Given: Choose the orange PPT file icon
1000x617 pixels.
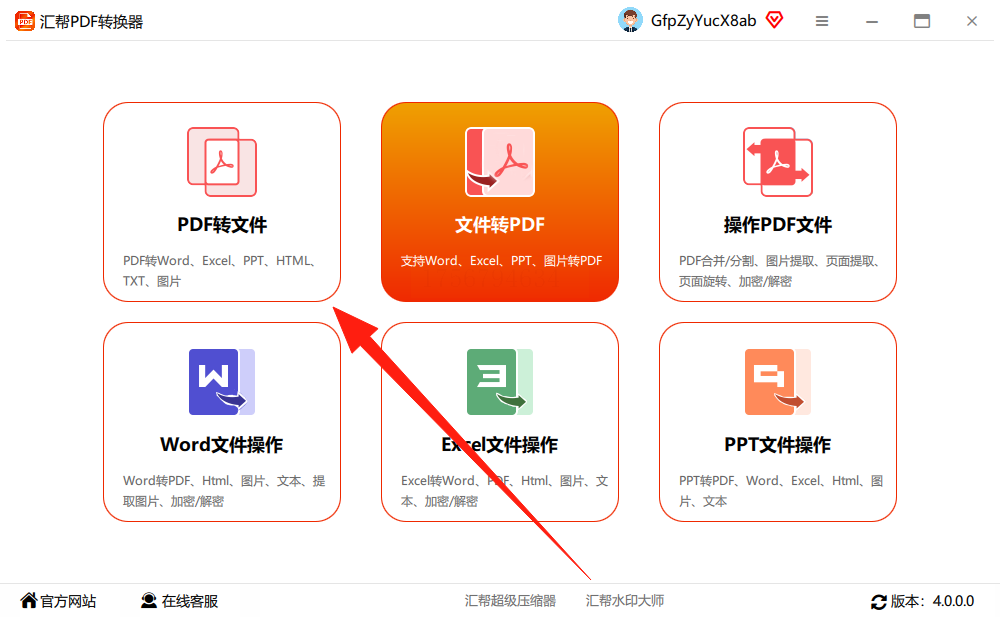Looking at the screenshot, I should tap(777, 382).
